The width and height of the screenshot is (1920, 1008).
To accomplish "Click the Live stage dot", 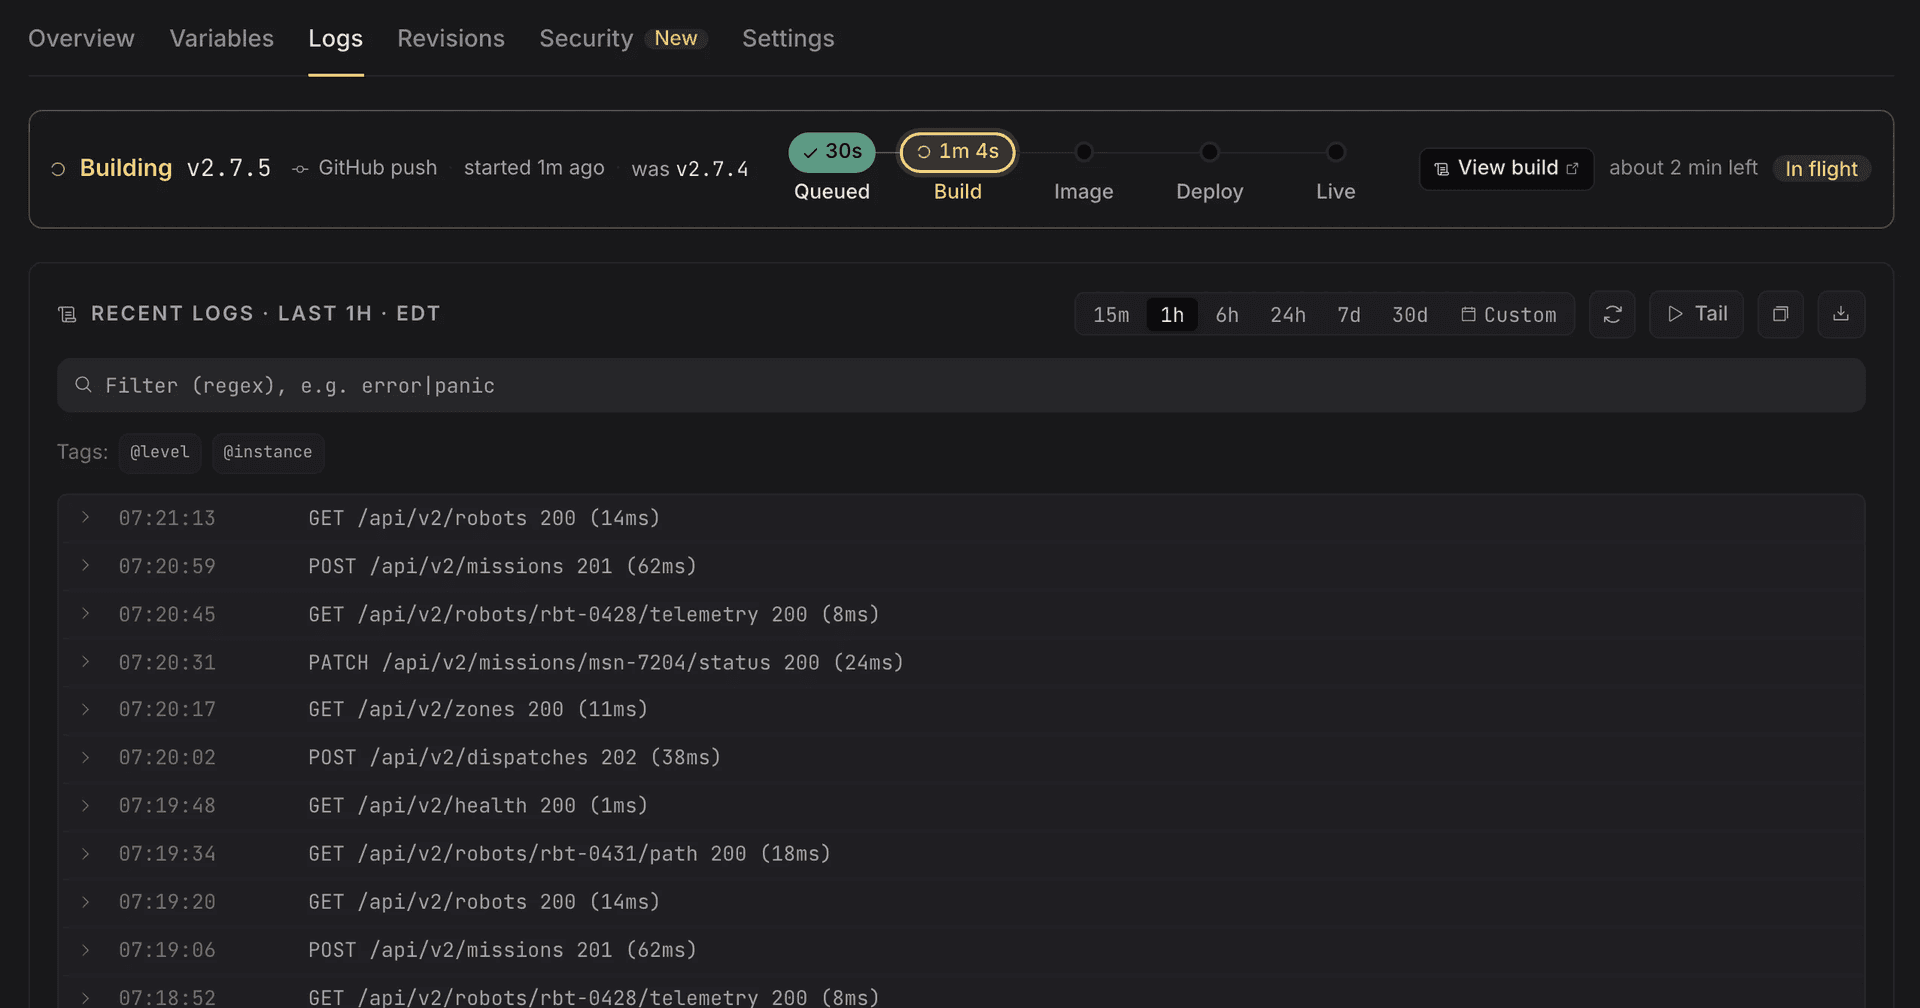I will pos(1336,152).
